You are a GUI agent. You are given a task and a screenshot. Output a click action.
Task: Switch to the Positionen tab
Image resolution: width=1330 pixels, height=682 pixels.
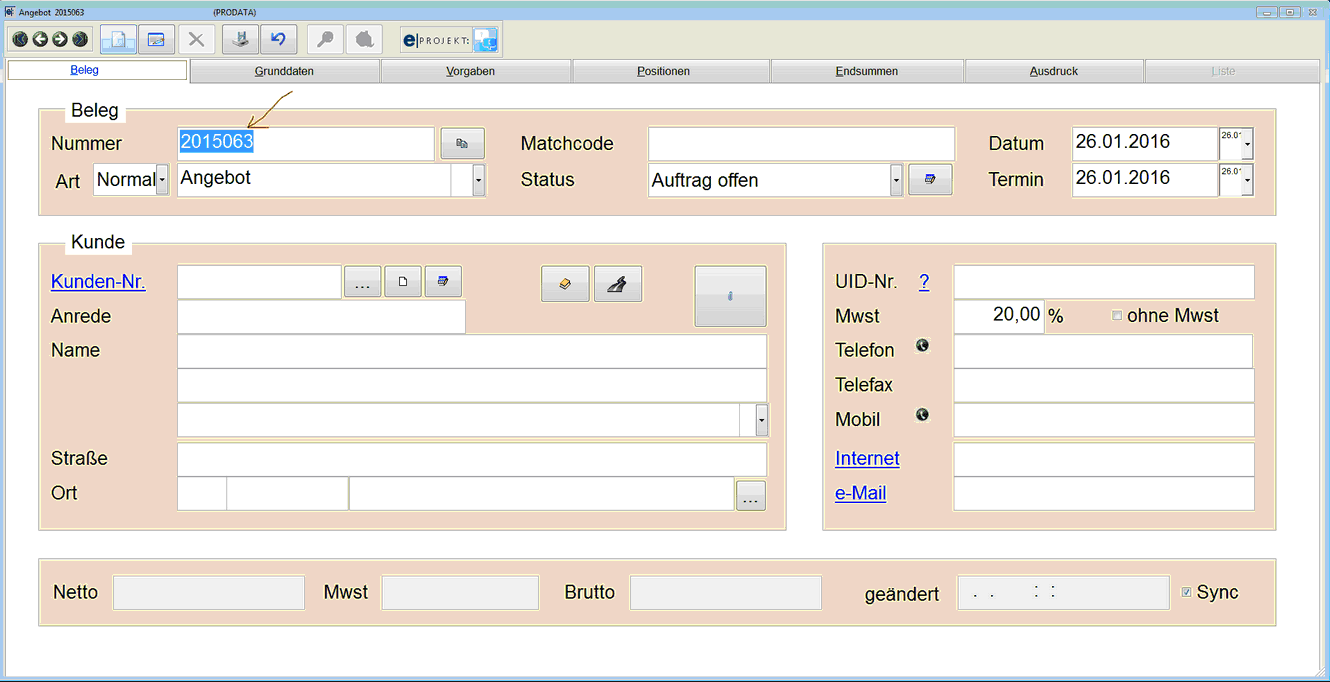click(663, 71)
